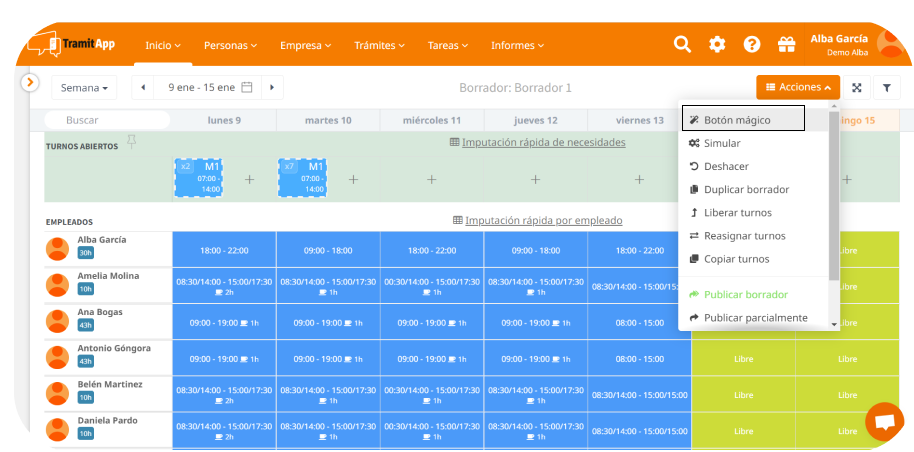Click Imputación rápida de necesidades link
The width and height of the screenshot is (914, 452).
(543, 142)
